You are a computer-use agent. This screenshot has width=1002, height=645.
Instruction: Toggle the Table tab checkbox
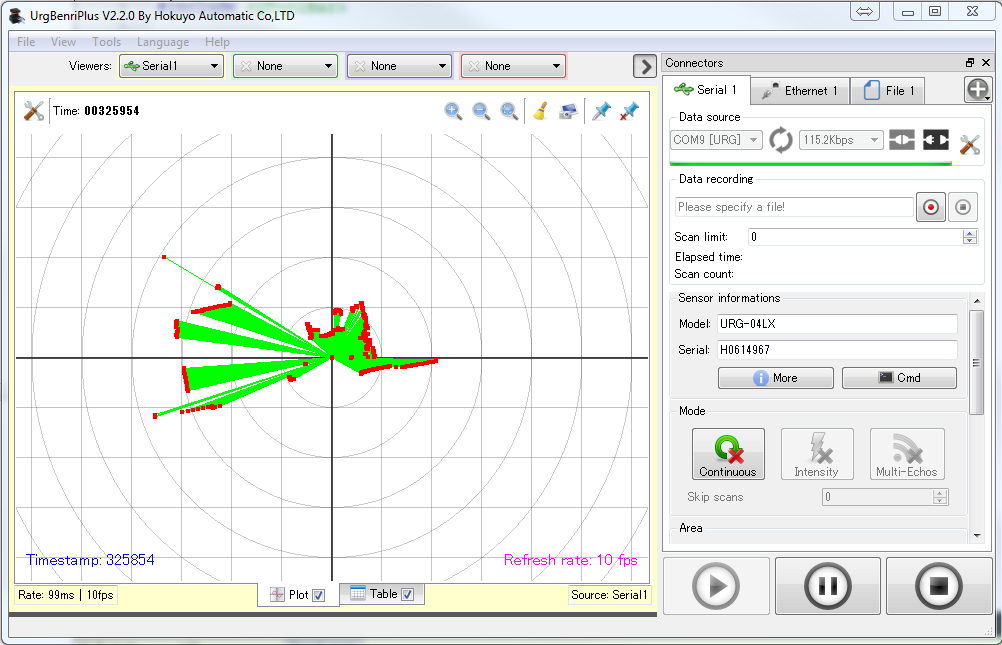(408, 594)
